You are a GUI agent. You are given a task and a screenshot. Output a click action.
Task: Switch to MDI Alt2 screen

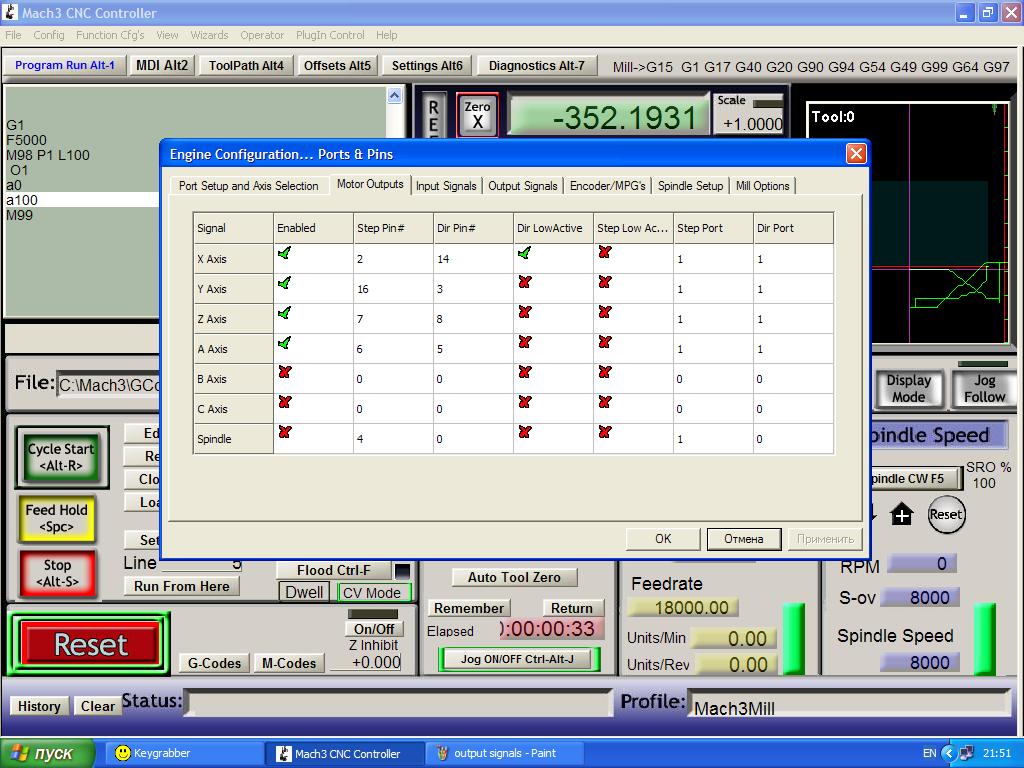[161, 65]
